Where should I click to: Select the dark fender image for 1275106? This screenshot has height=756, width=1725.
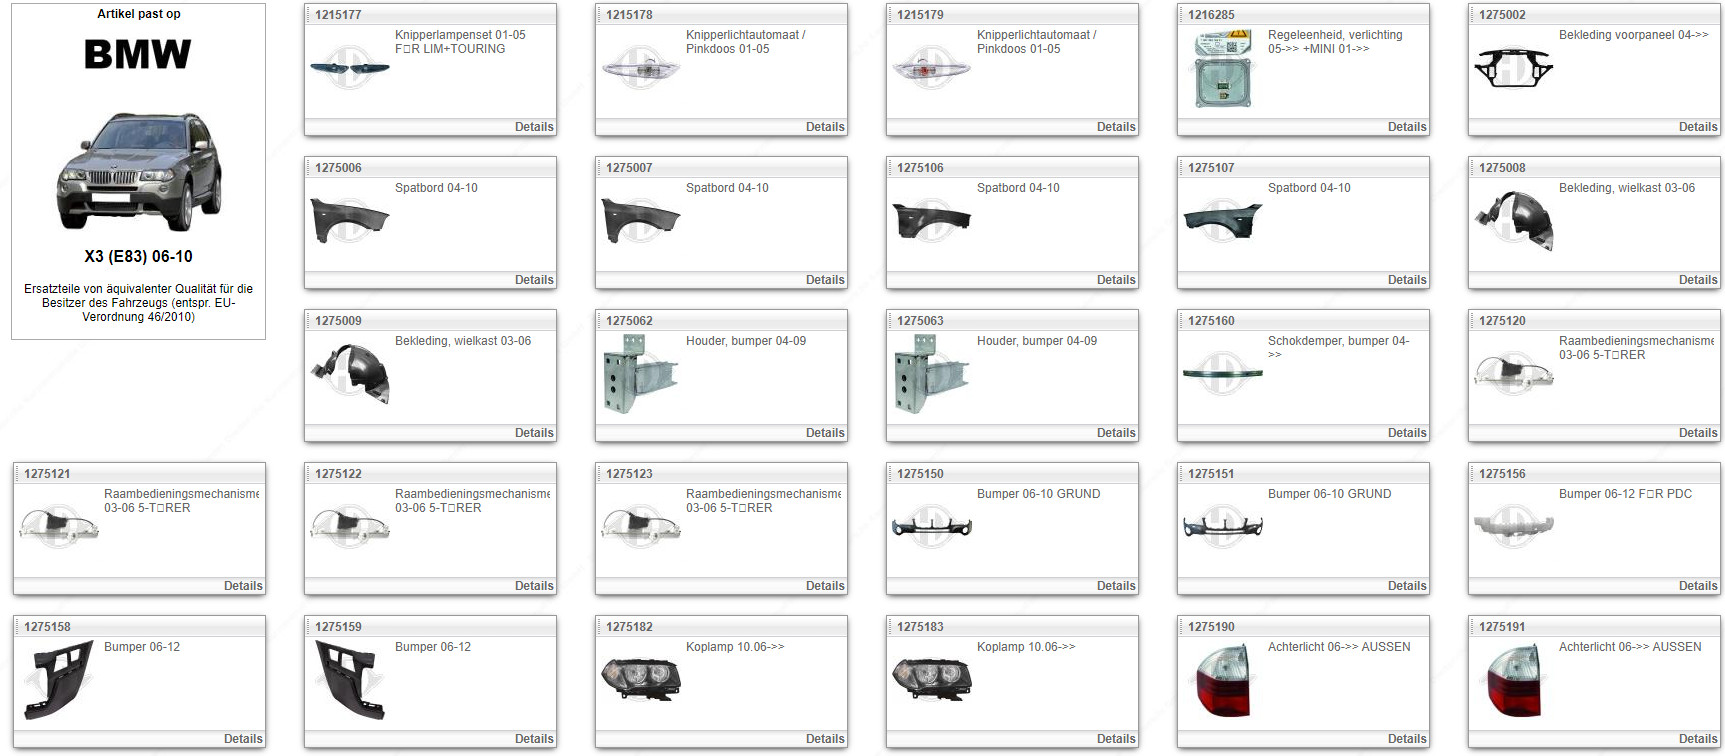tap(931, 221)
